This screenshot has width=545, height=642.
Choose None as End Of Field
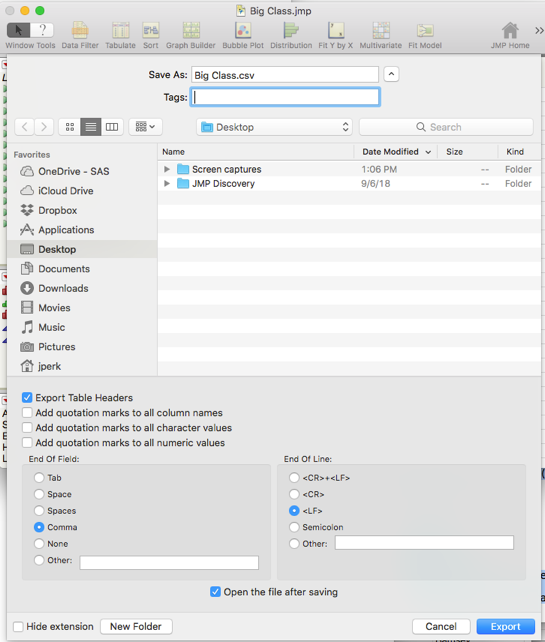coord(39,544)
